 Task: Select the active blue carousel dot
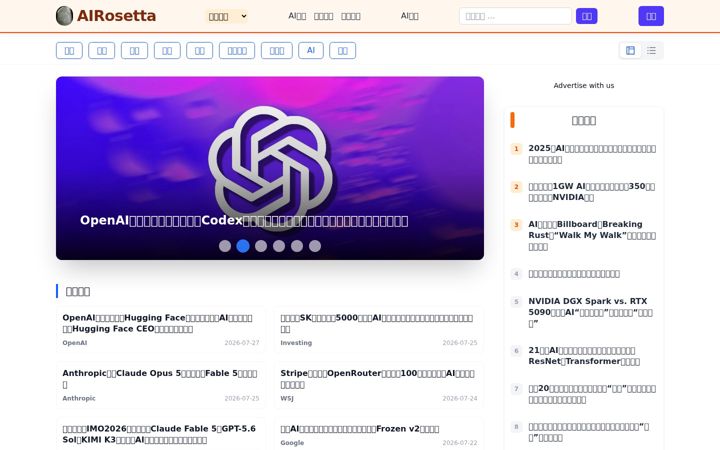[243, 246]
